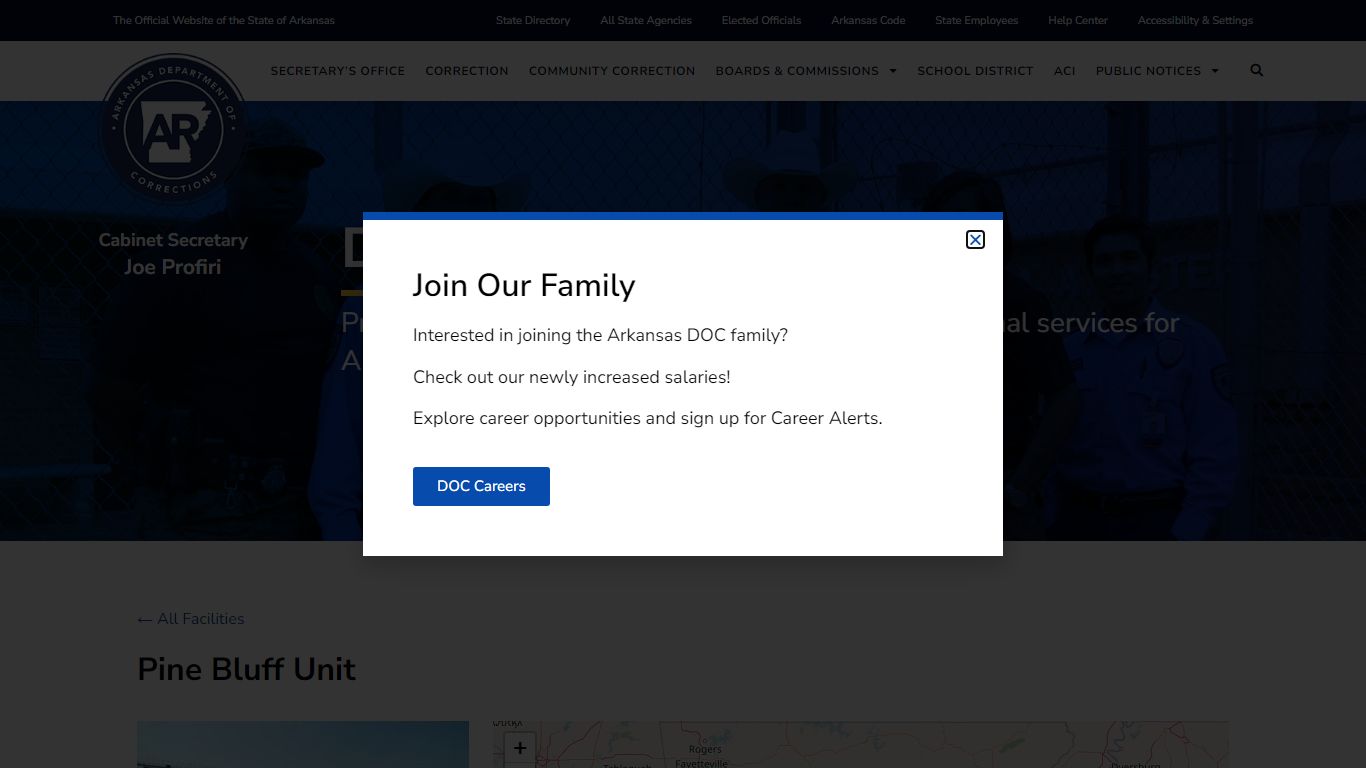
Task: Click Cabinet Secretary Joe Profiri text
Action: 173,253
